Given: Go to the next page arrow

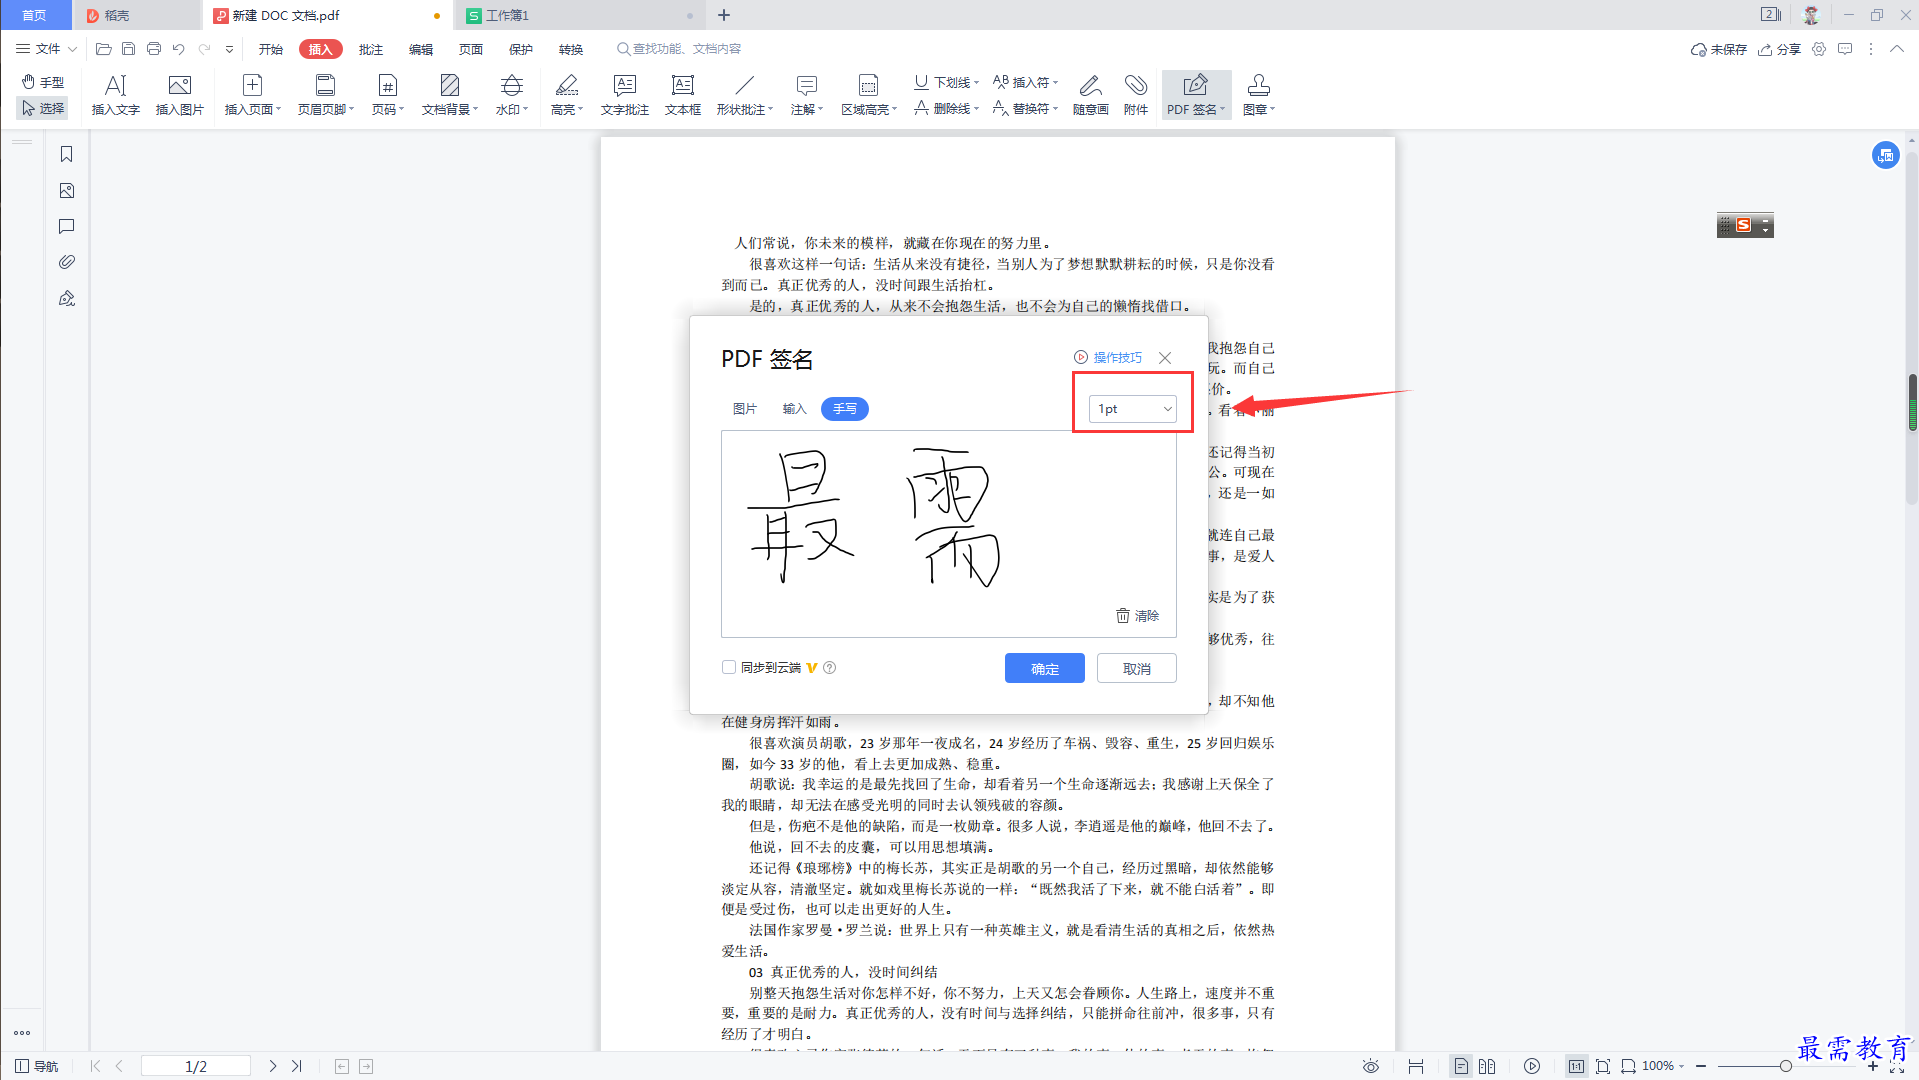Looking at the screenshot, I should point(273,1066).
